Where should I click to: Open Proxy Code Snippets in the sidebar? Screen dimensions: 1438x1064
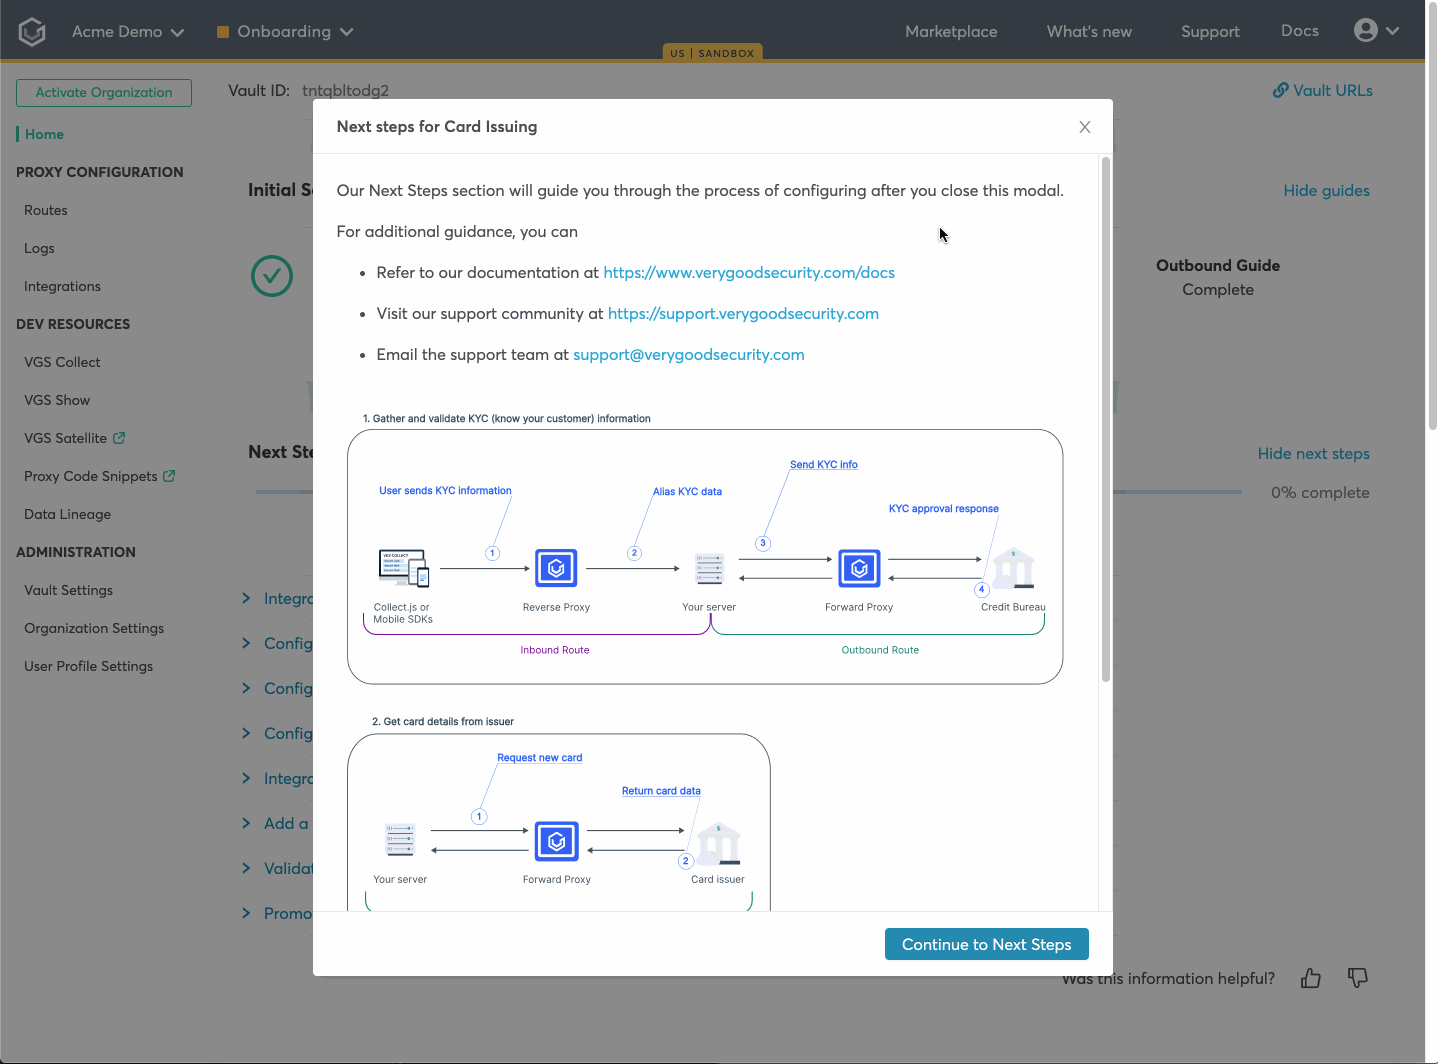click(x=90, y=476)
